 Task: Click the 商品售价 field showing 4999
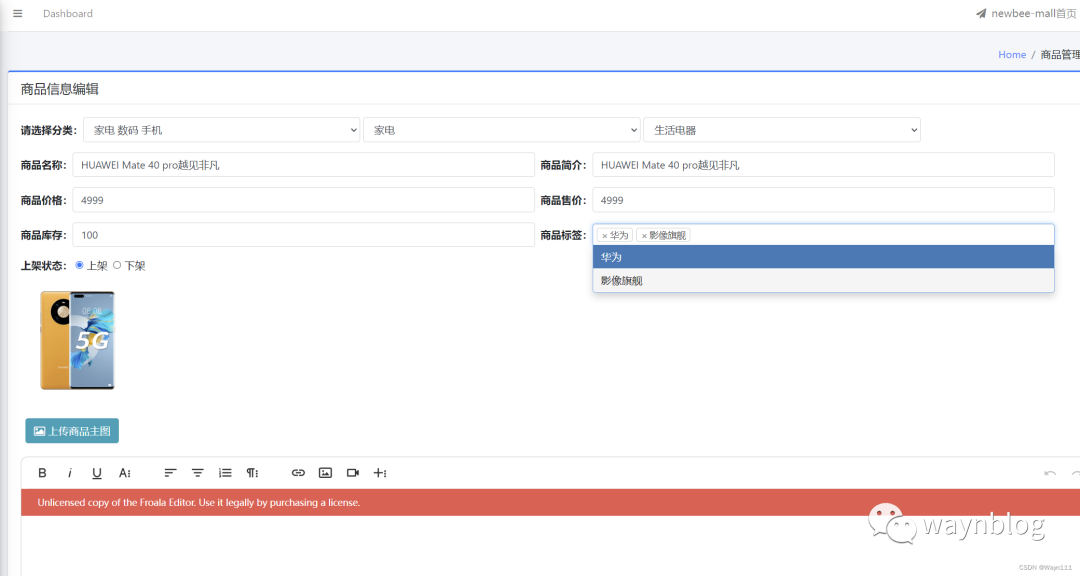pyautogui.click(x=823, y=200)
